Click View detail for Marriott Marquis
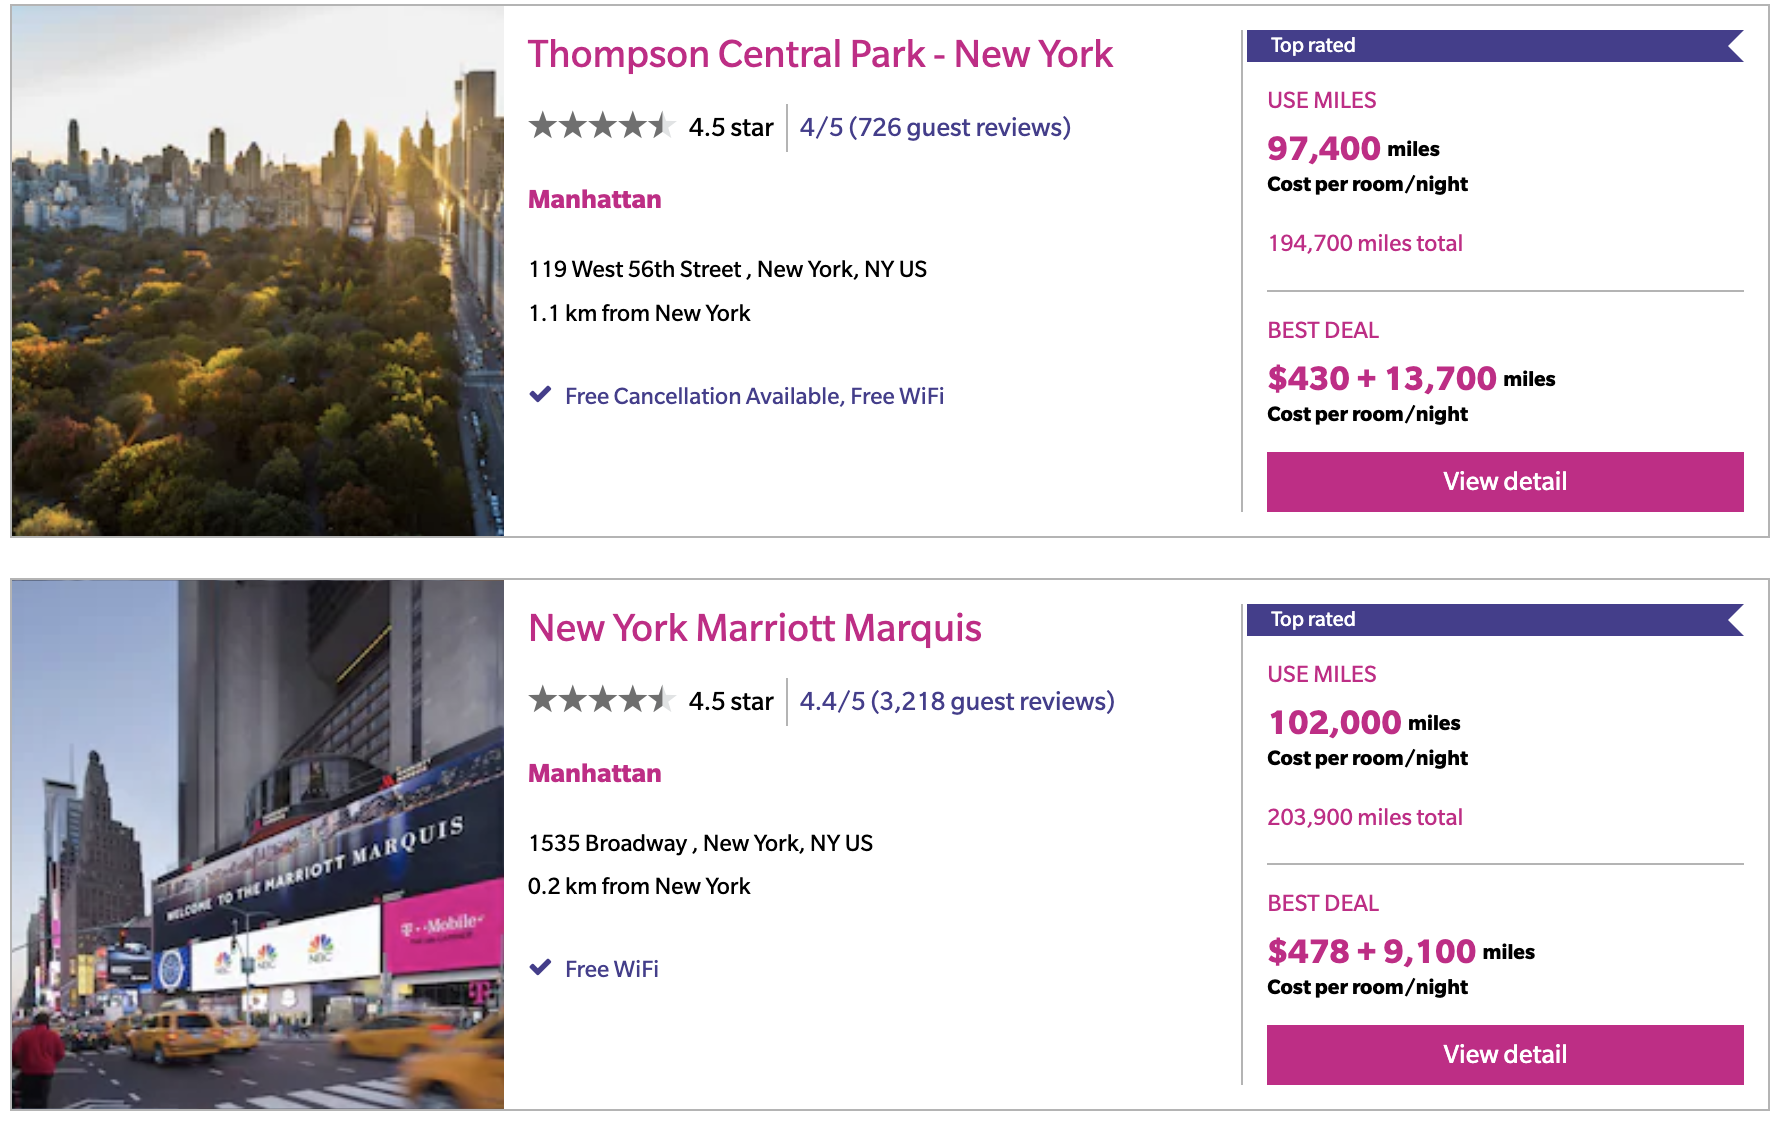This screenshot has height=1122, width=1776. pyautogui.click(x=1505, y=1055)
